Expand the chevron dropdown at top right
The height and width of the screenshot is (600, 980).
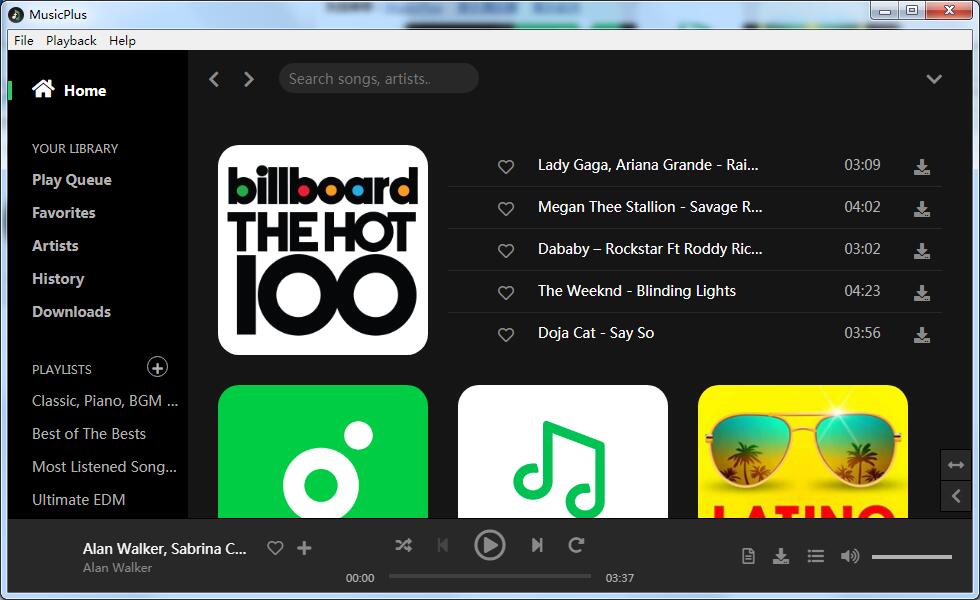pyautogui.click(x=934, y=79)
